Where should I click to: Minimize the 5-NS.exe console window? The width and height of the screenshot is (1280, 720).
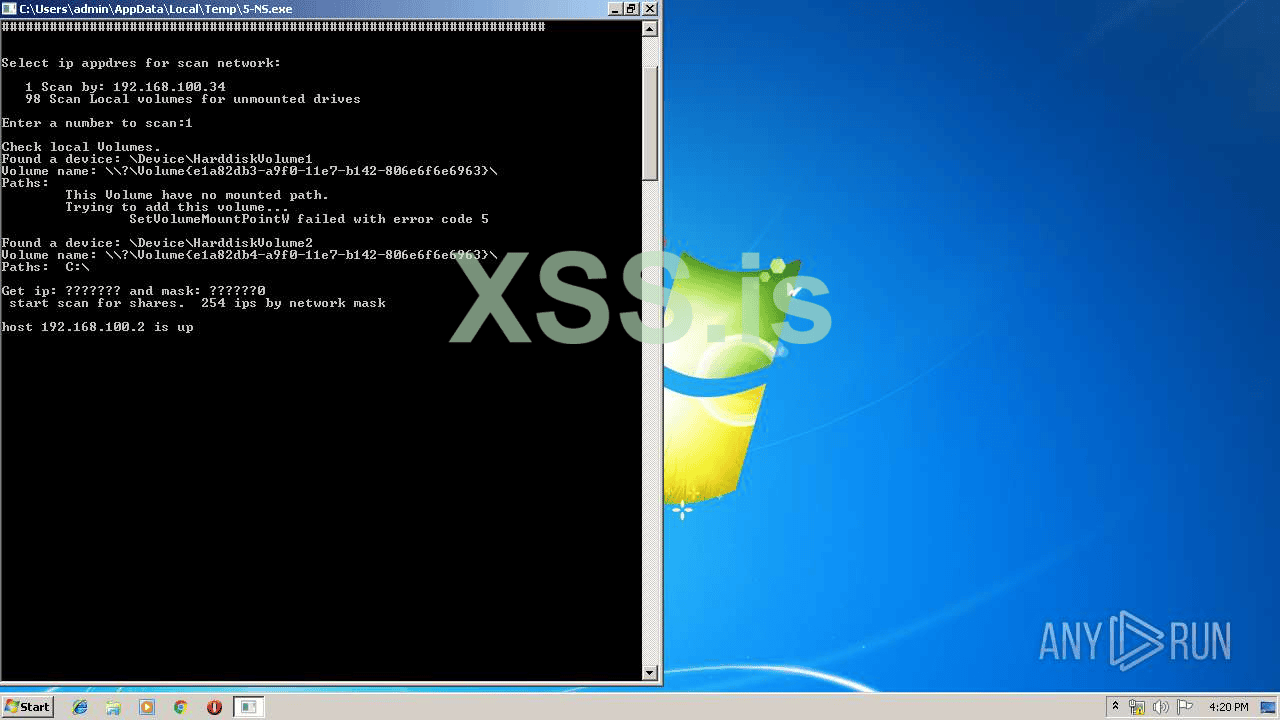tap(614, 8)
